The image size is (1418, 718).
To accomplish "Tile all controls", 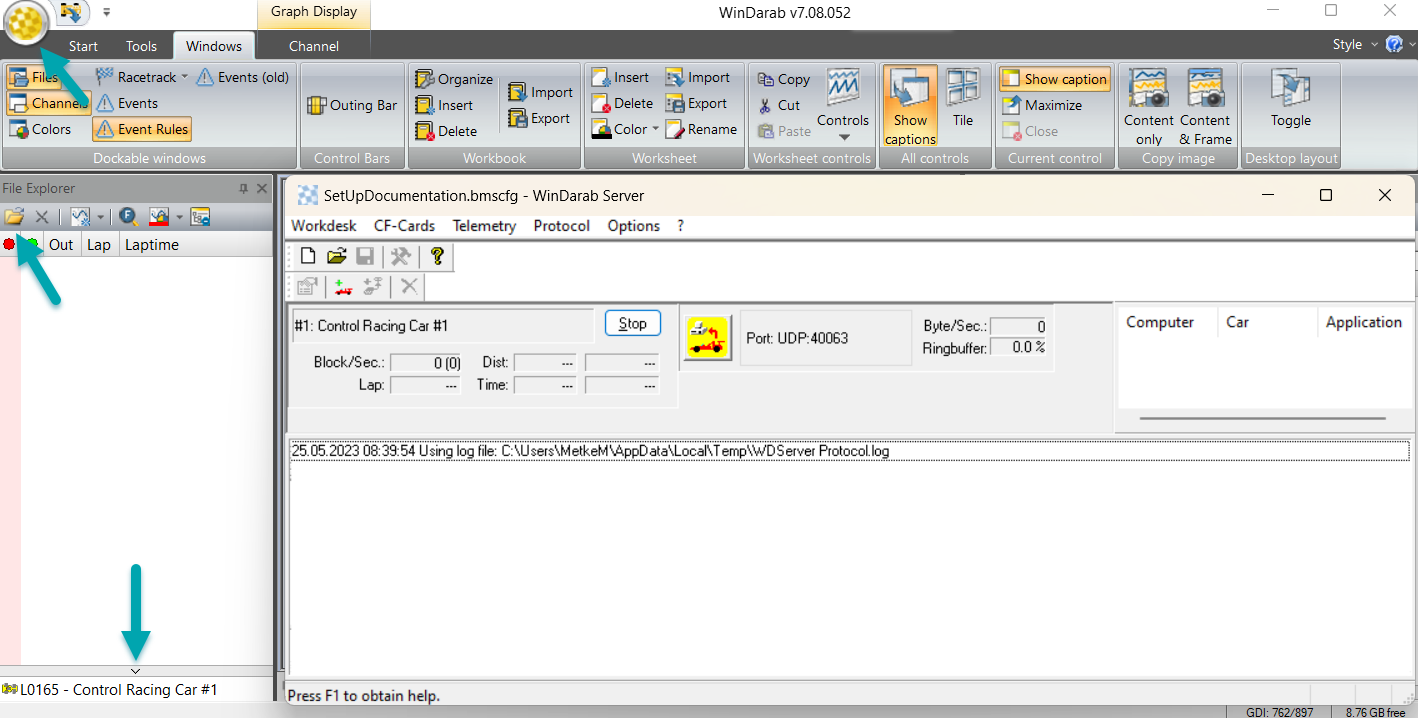I will click(962, 98).
